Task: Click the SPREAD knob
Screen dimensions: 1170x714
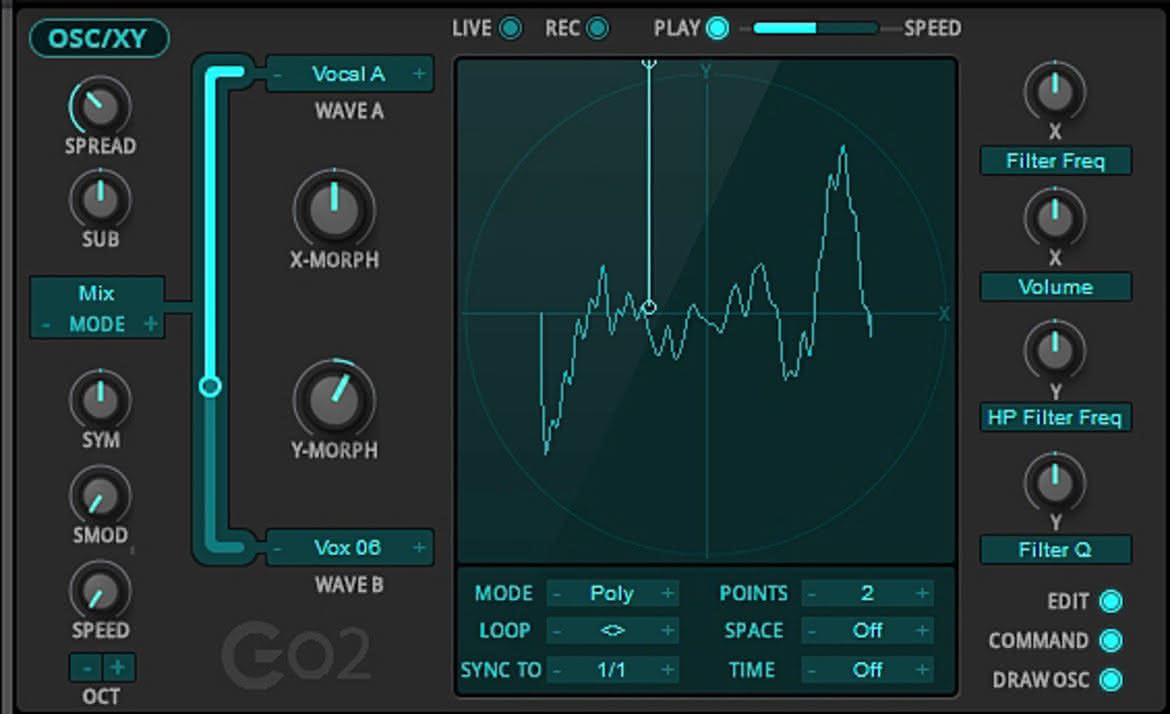Action: click(x=100, y=107)
